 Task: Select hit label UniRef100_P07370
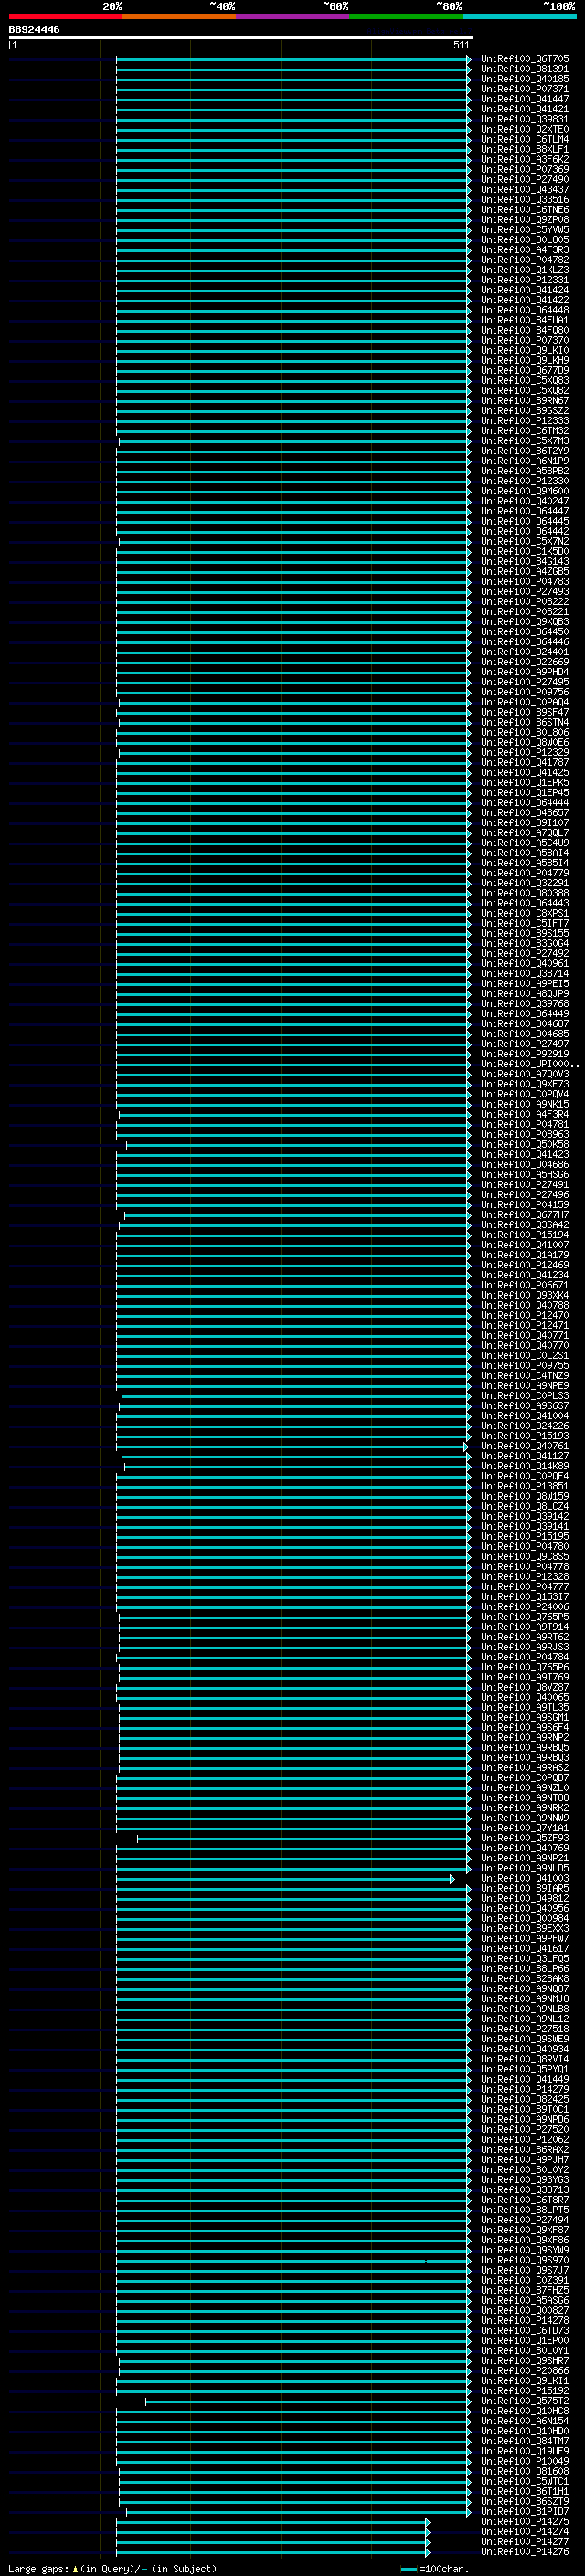[525, 341]
